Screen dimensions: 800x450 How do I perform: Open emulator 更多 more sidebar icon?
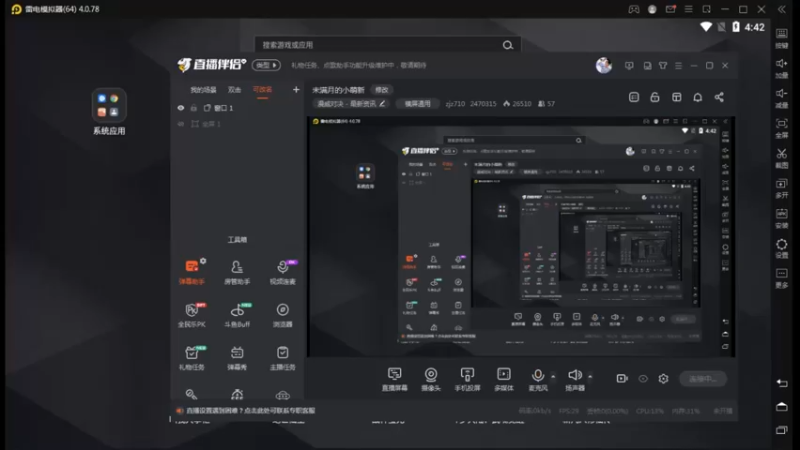(x=782, y=278)
